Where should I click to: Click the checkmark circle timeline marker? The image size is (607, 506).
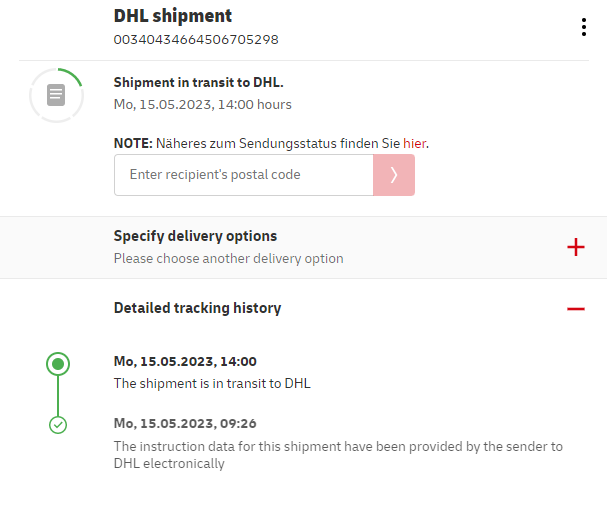tap(58, 425)
